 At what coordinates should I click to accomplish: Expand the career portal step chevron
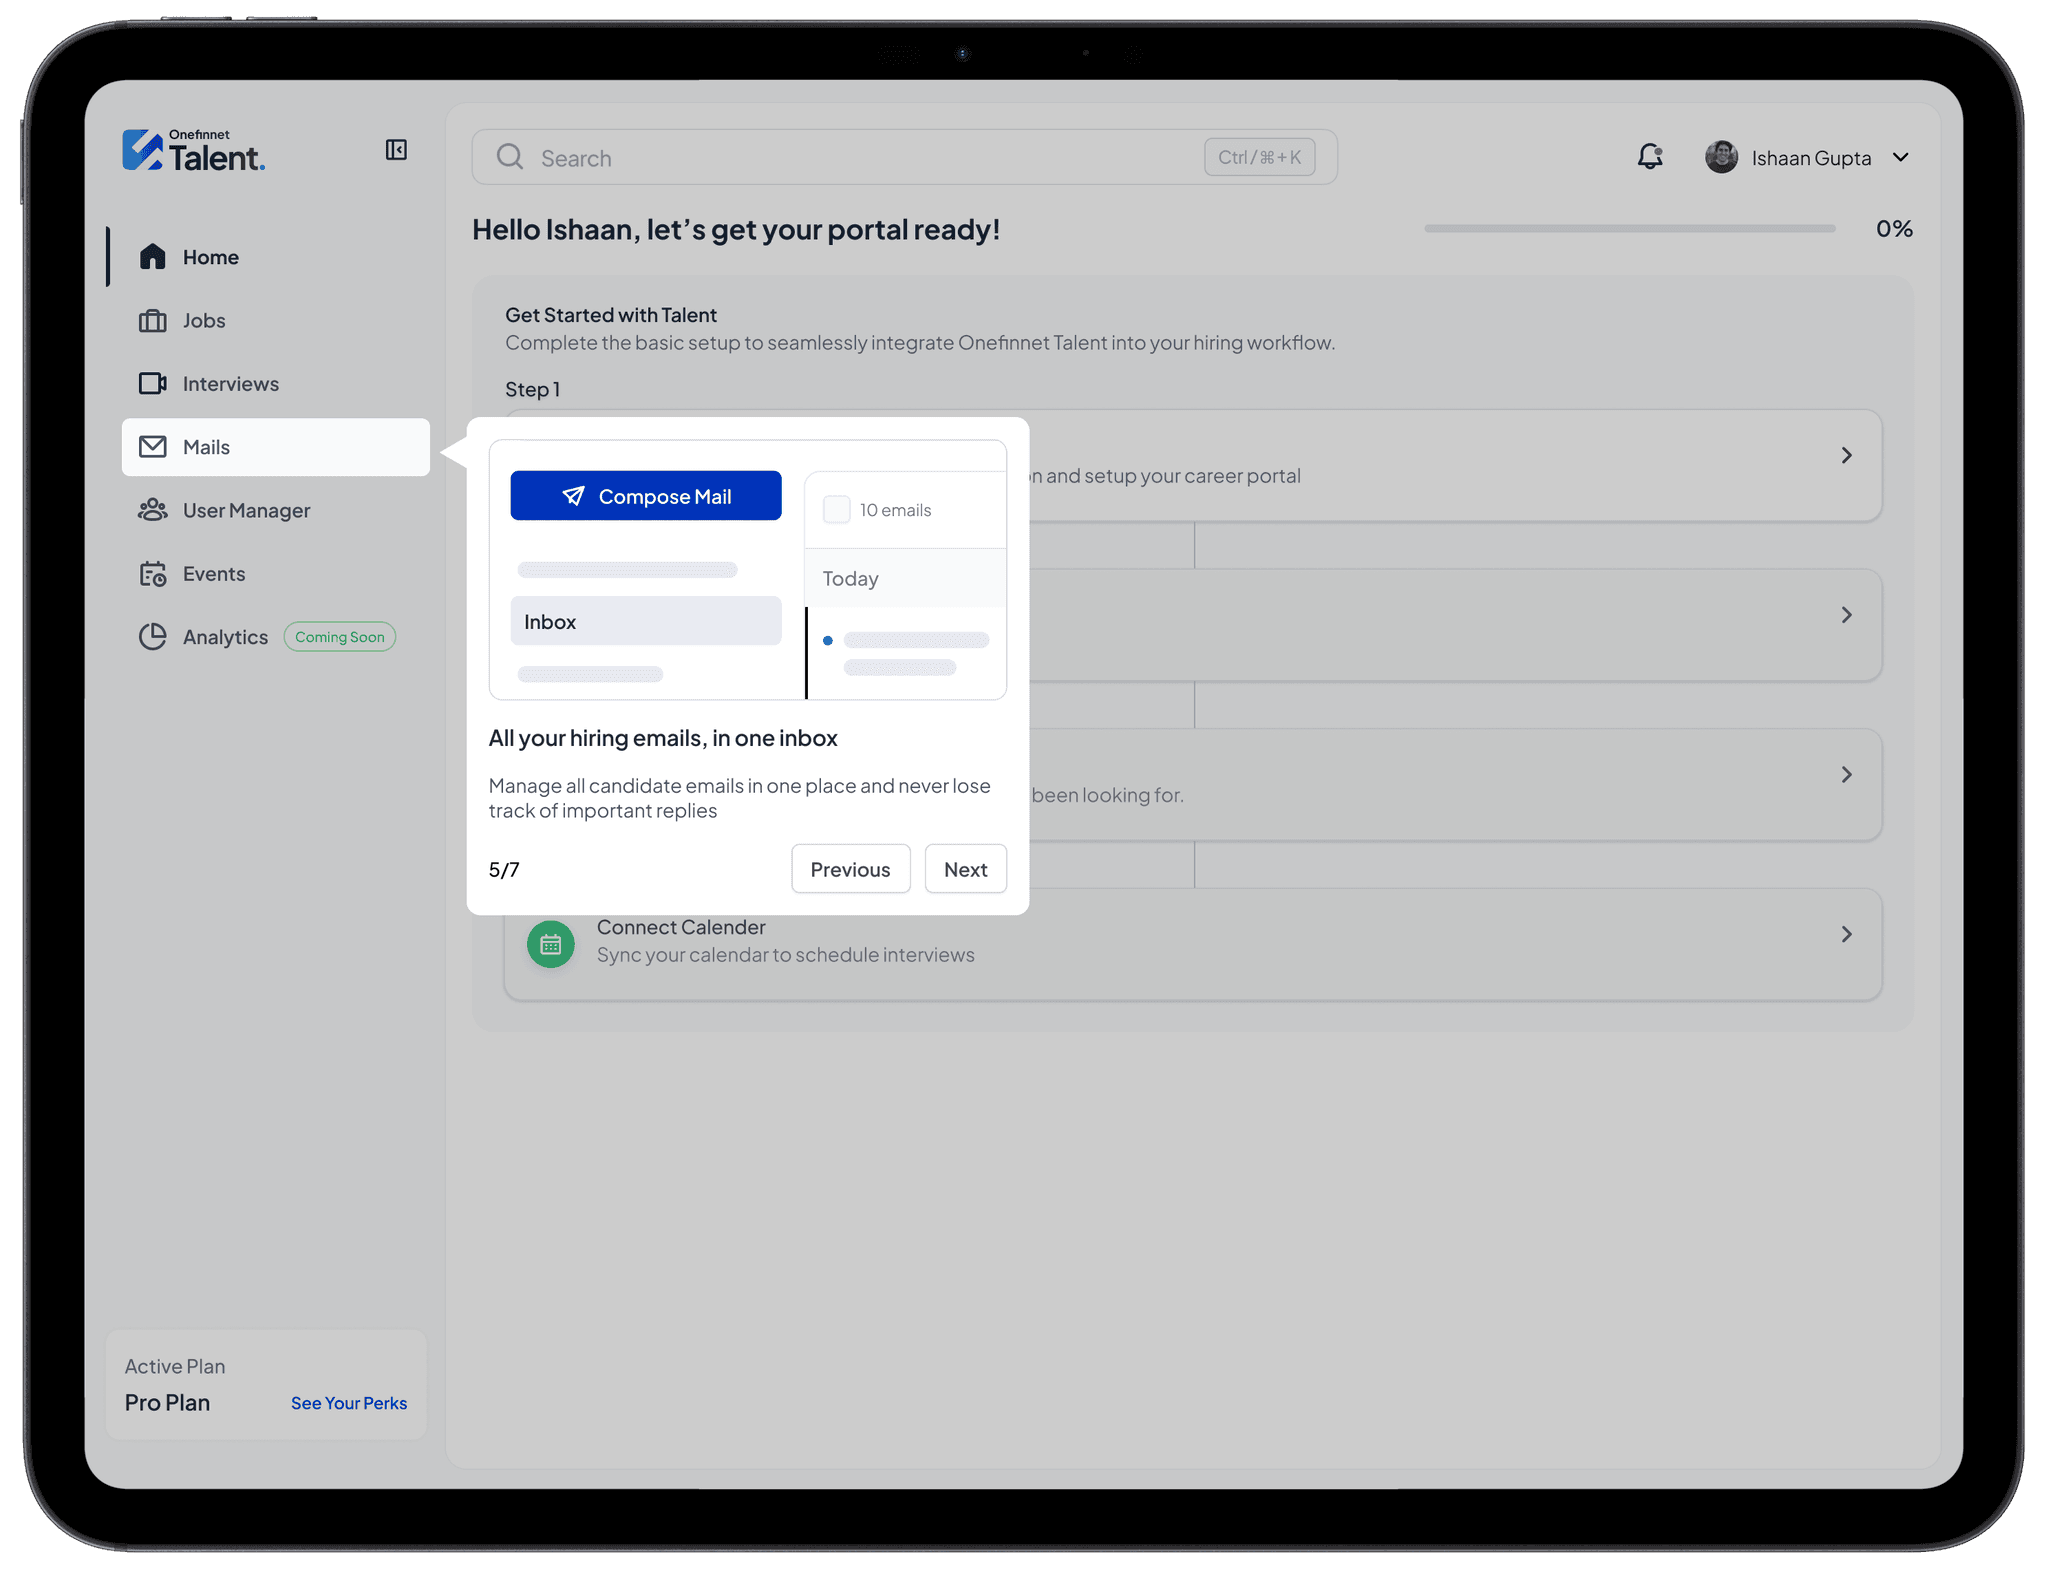click(x=1846, y=456)
